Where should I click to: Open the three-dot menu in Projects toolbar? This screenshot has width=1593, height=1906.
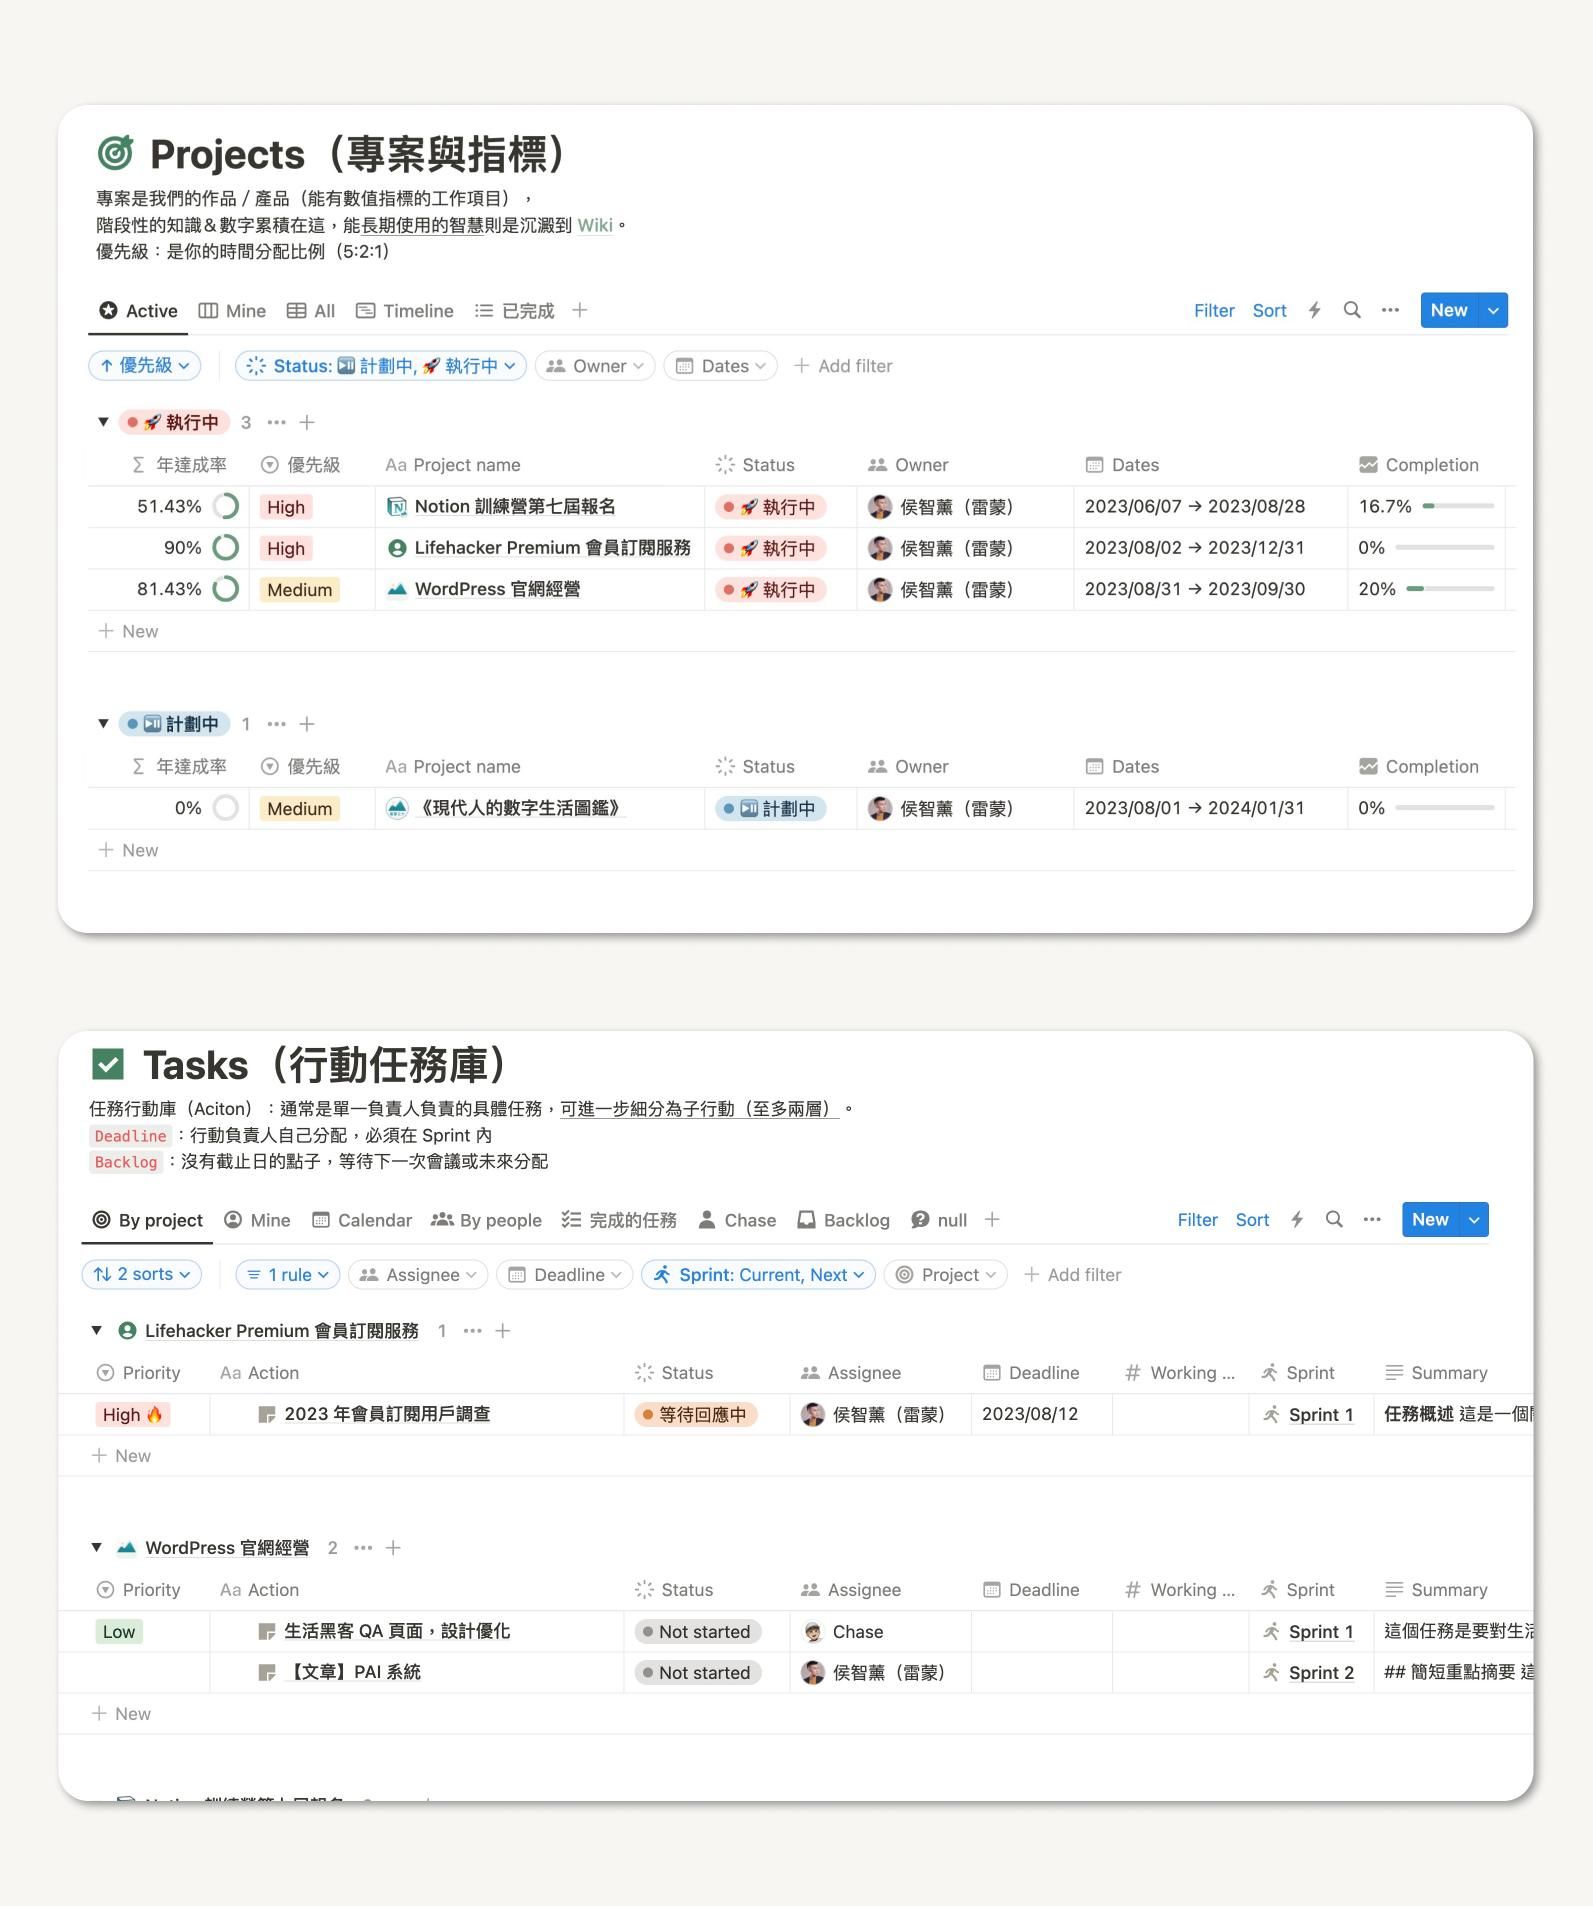point(1390,310)
